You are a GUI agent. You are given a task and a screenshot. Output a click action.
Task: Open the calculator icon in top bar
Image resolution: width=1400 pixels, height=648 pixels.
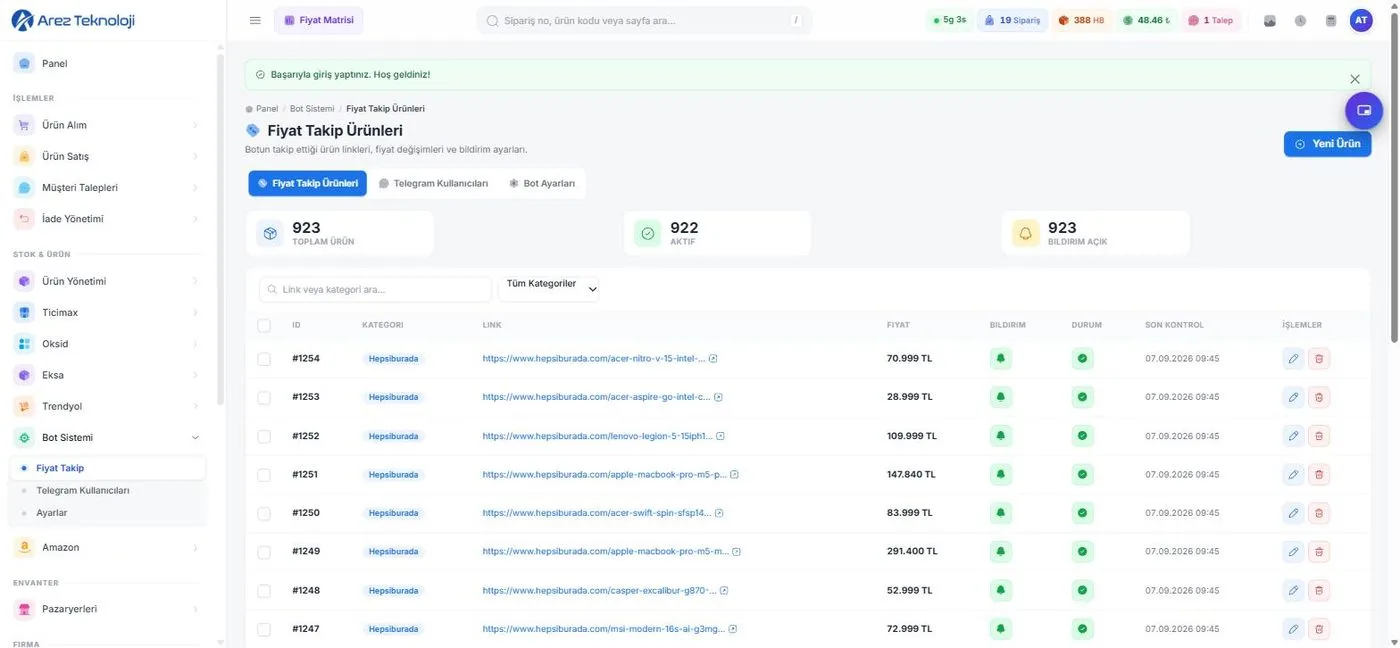click(1330, 20)
